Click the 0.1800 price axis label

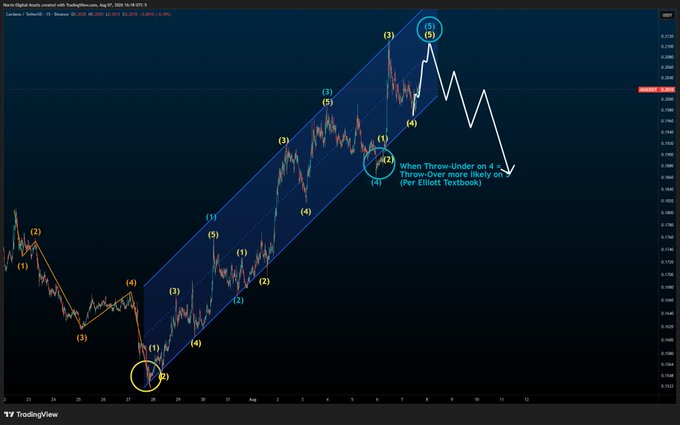click(667, 212)
